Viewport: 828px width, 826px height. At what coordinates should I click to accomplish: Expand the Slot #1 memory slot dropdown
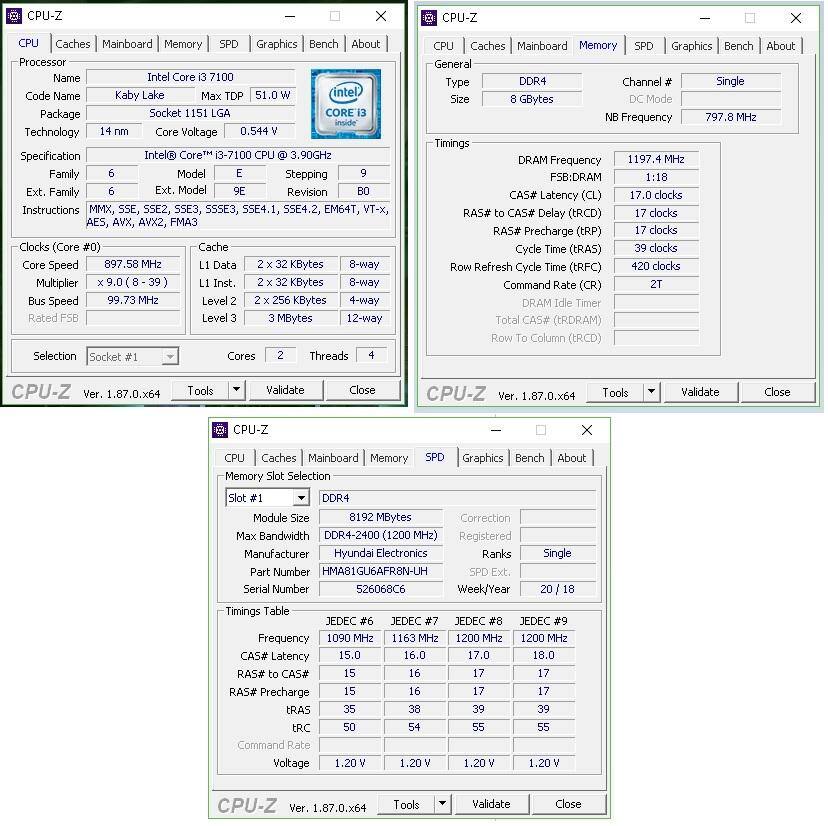[x=300, y=498]
